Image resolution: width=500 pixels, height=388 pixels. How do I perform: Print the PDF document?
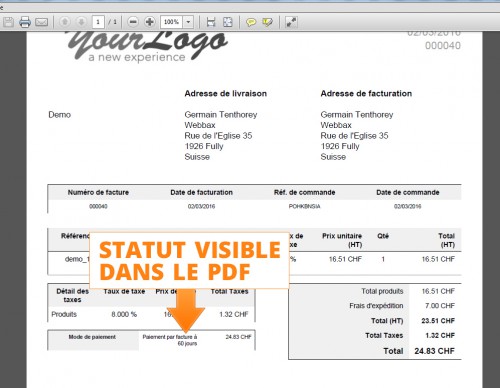coord(25,22)
